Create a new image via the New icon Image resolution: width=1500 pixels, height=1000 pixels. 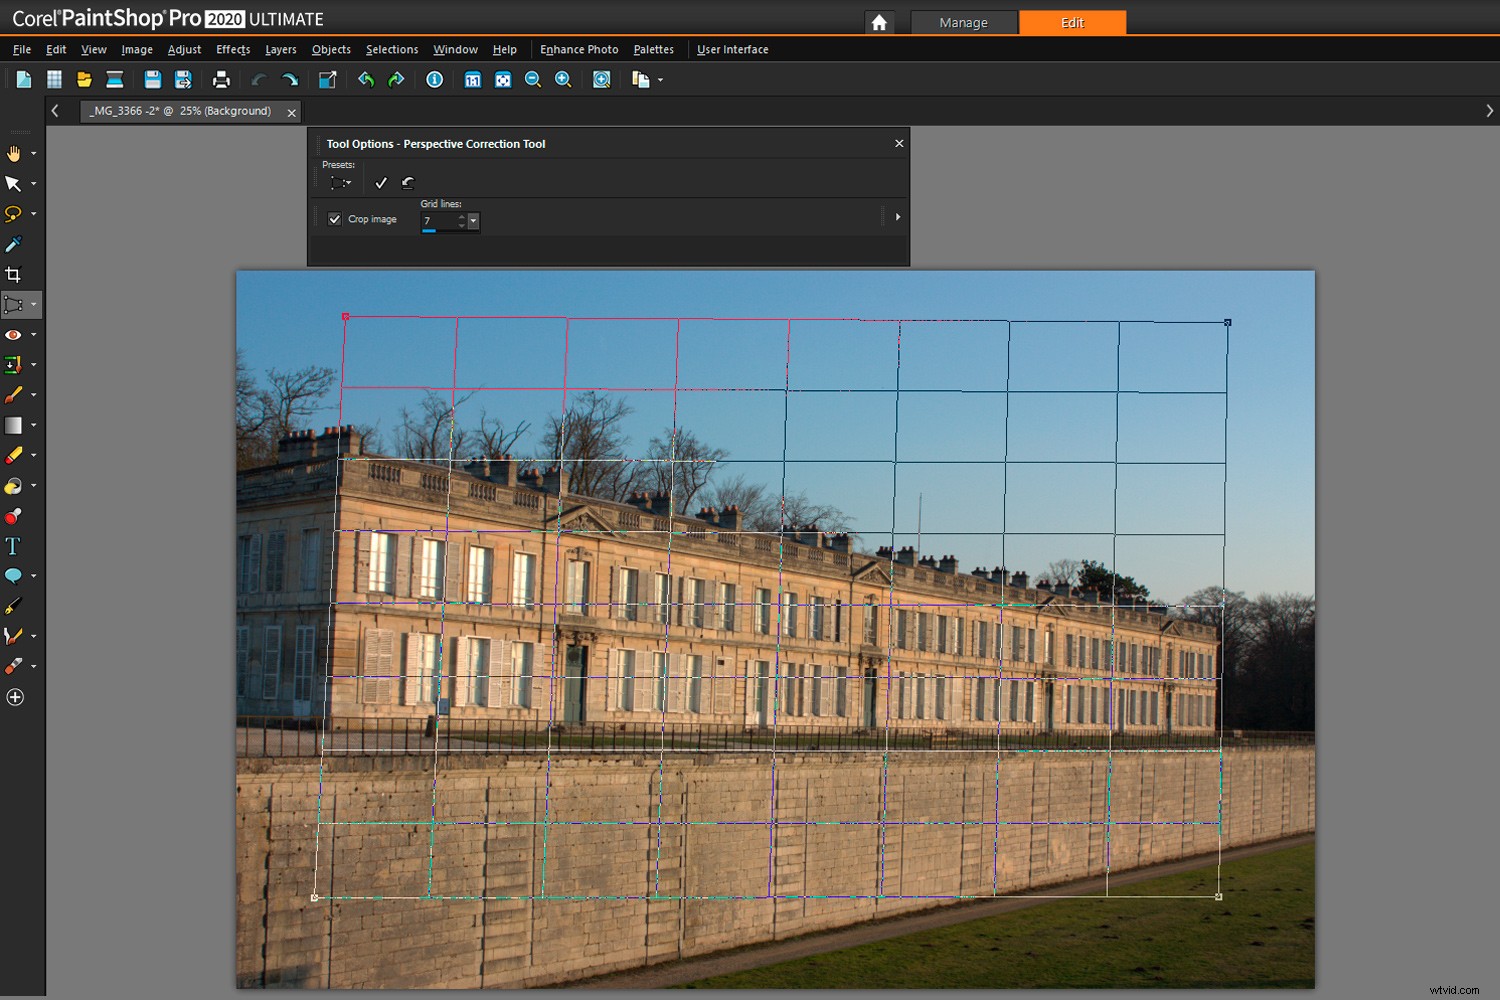(23, 80)
